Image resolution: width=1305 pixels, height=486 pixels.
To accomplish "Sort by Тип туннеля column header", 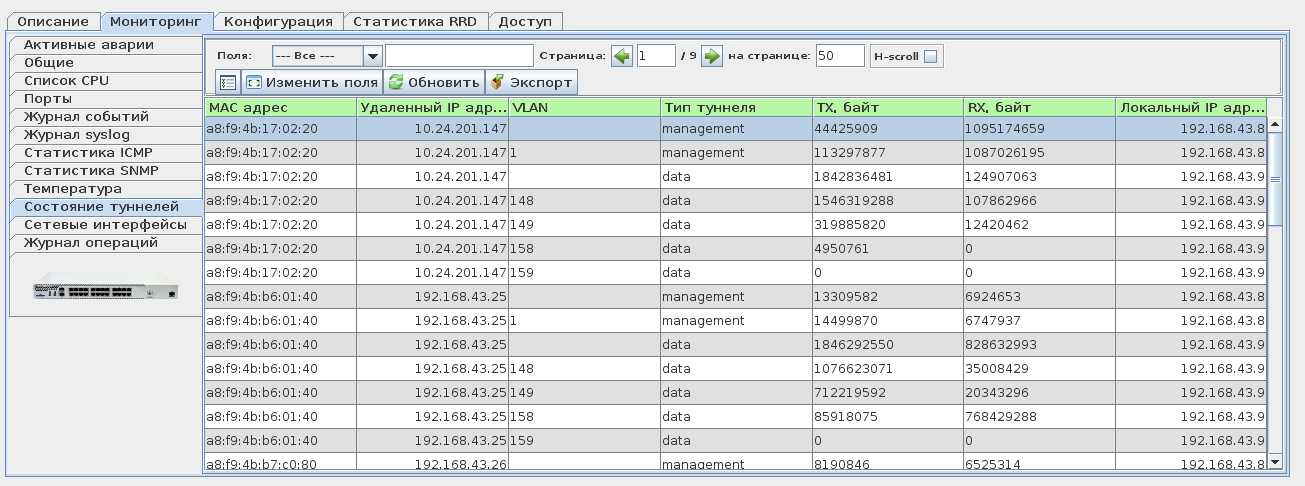I will [736, 107].
